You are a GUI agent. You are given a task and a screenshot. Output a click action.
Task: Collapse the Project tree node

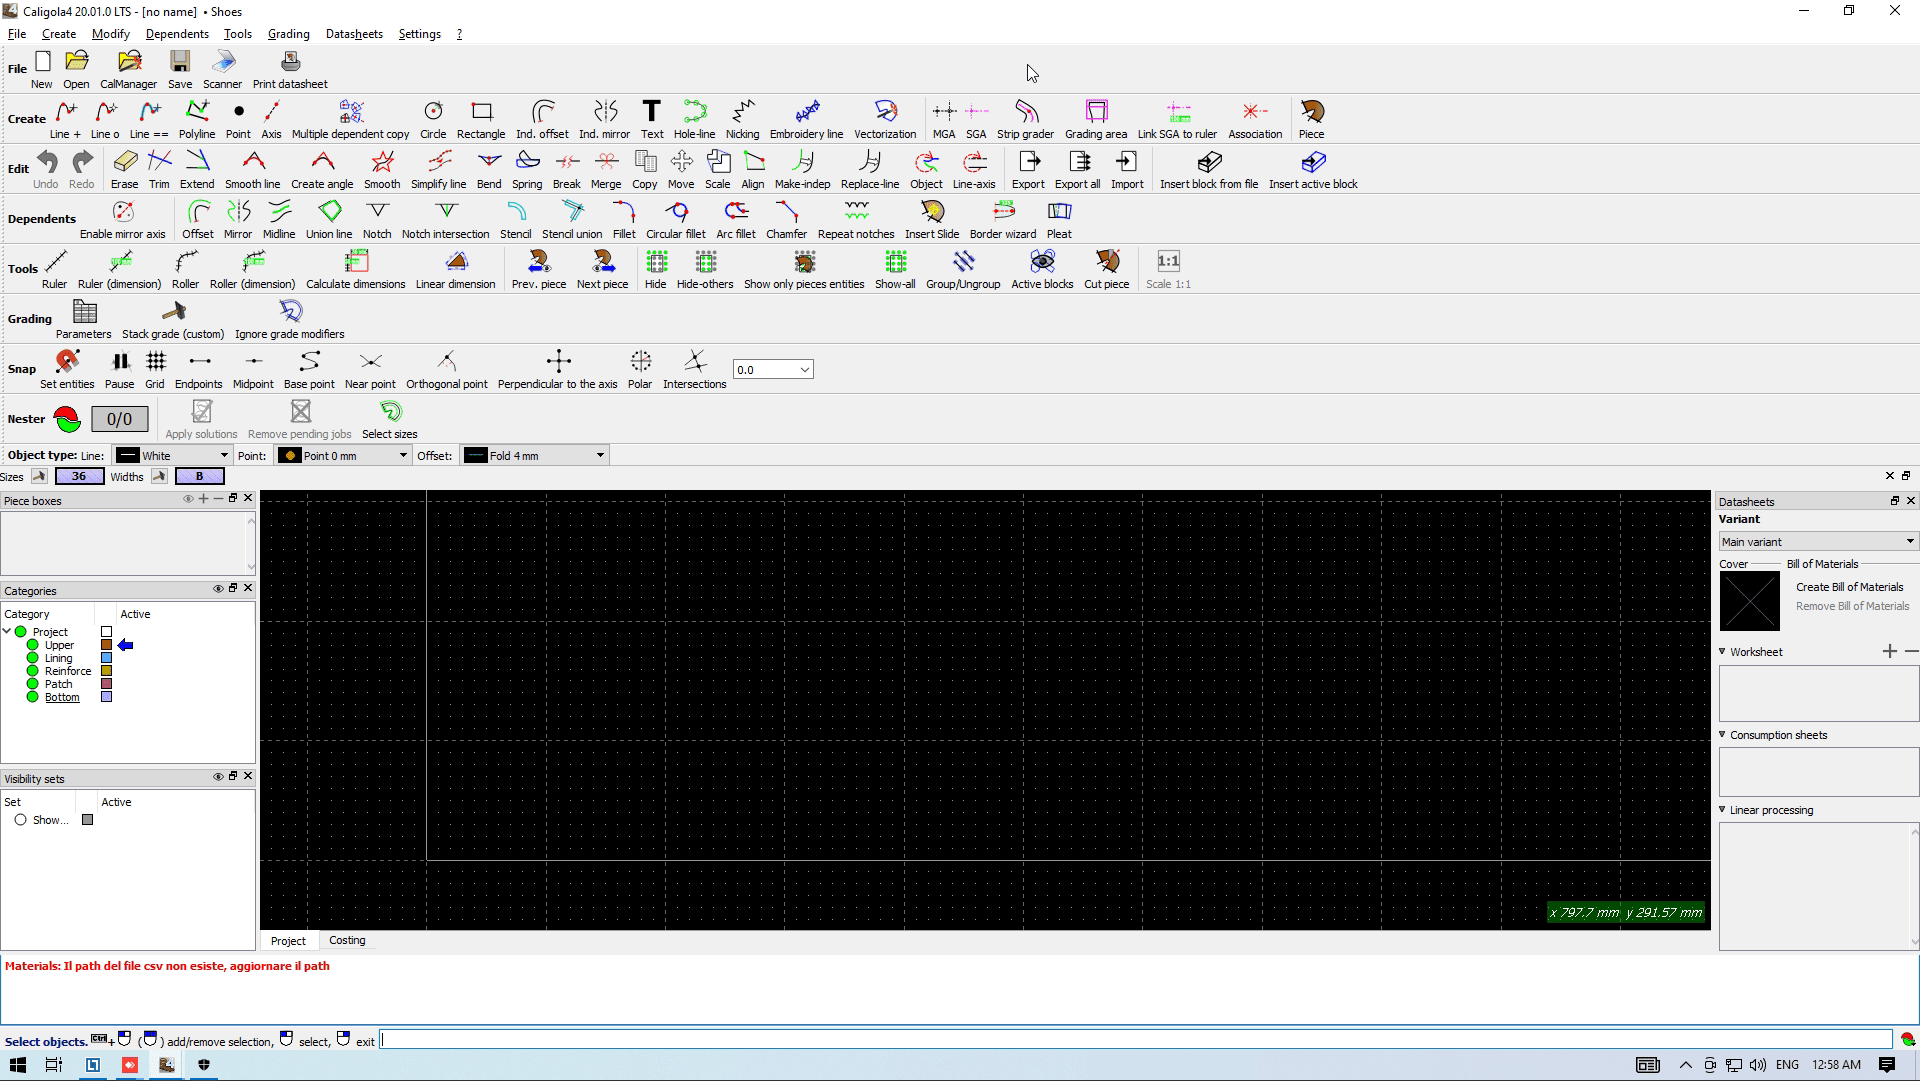tap(7, 632)
